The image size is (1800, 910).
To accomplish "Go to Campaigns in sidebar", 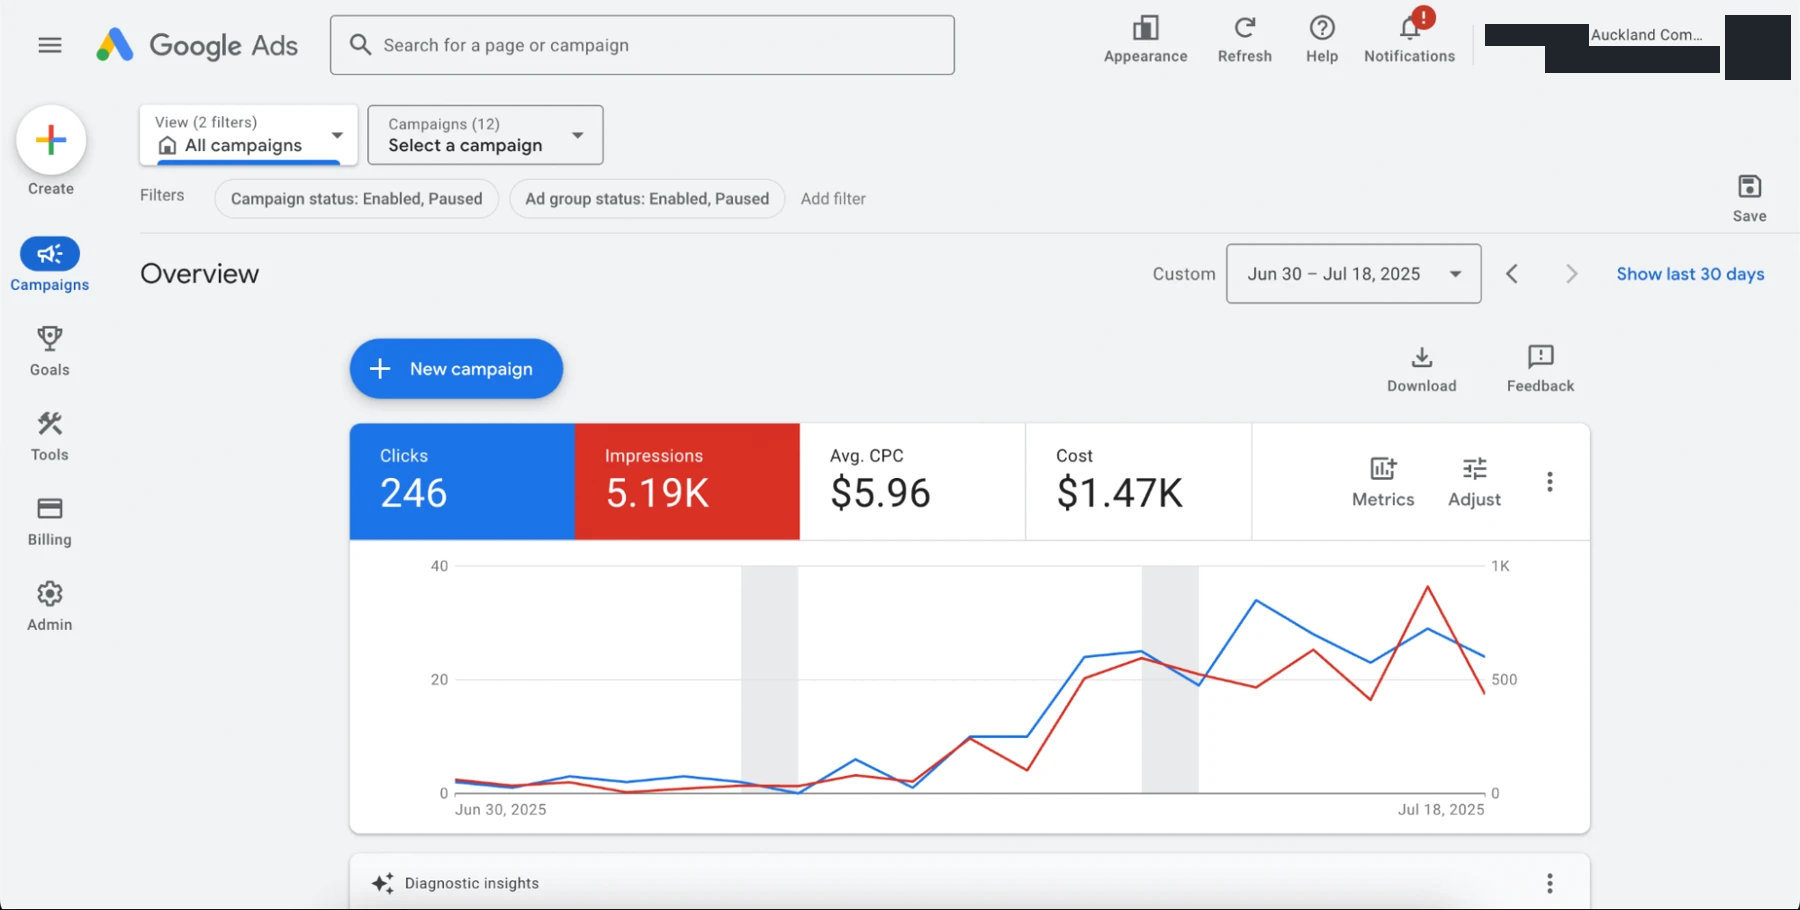I will [x=50, y=265].
